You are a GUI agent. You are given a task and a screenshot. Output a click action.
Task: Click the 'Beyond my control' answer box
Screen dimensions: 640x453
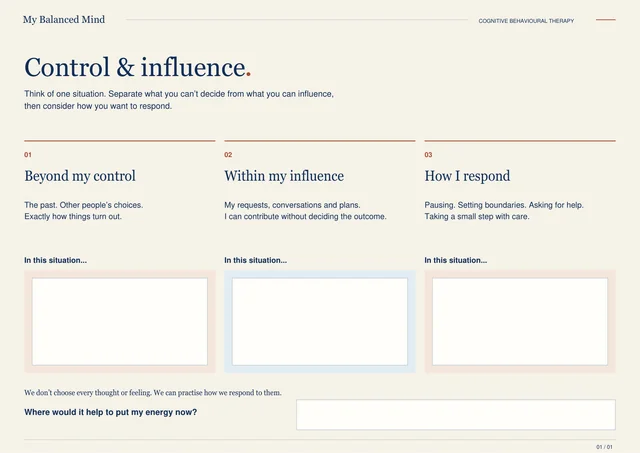click(x=120, y=322)
